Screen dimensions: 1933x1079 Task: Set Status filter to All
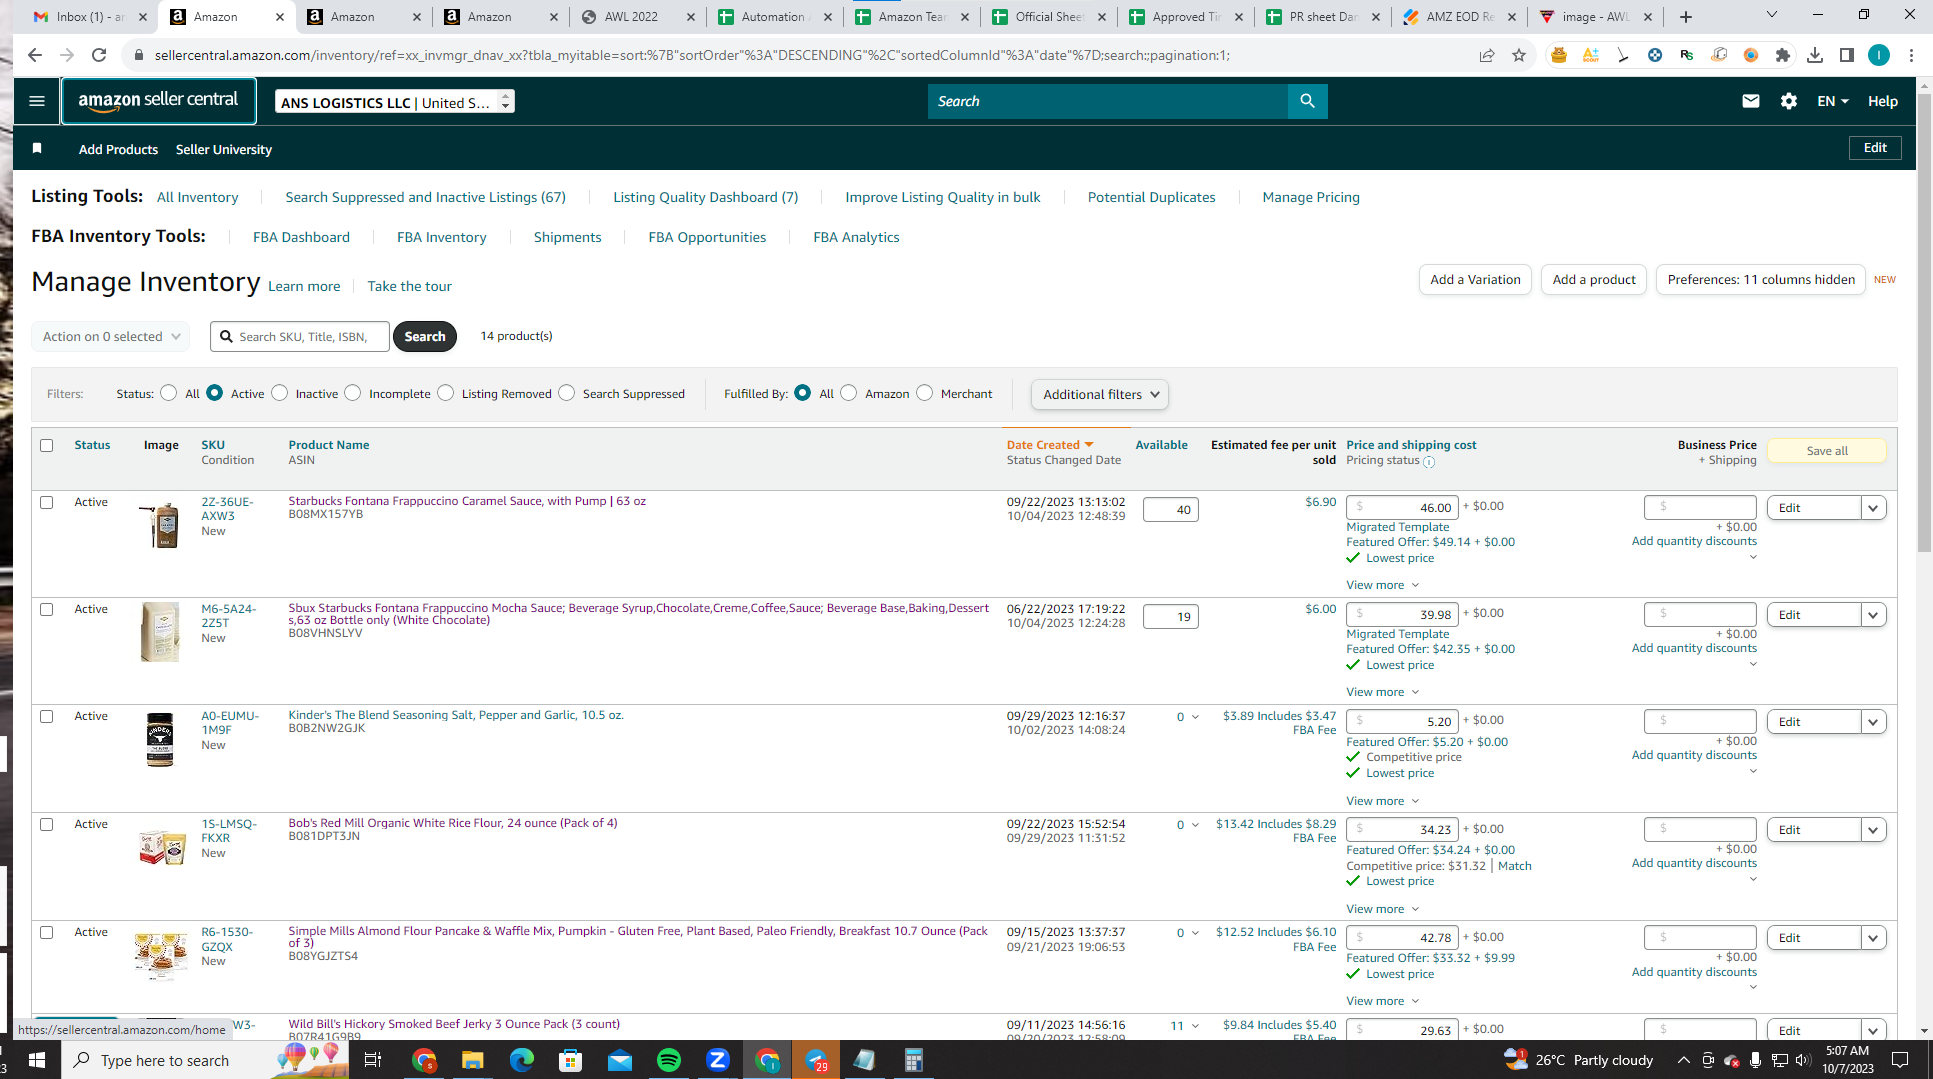click(x=169, y=393)
